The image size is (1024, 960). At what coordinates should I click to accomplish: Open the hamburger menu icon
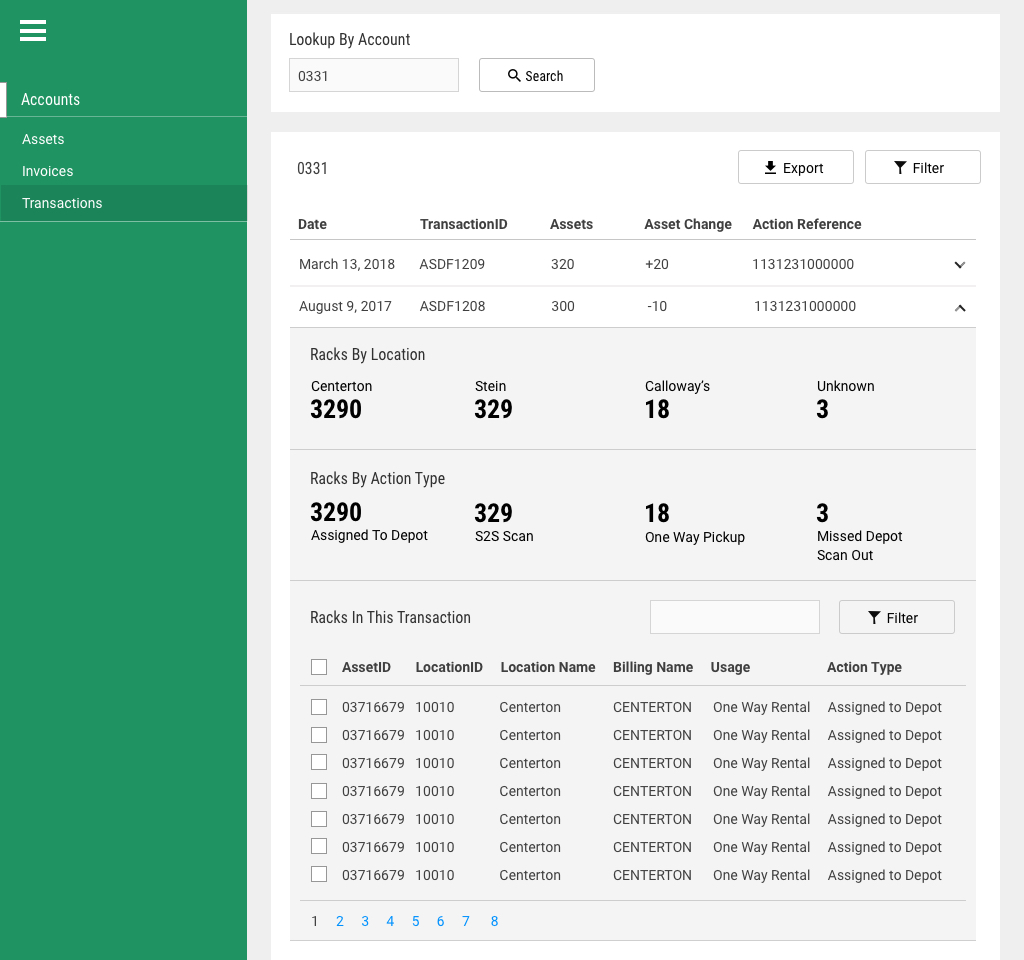coord(33,31)
